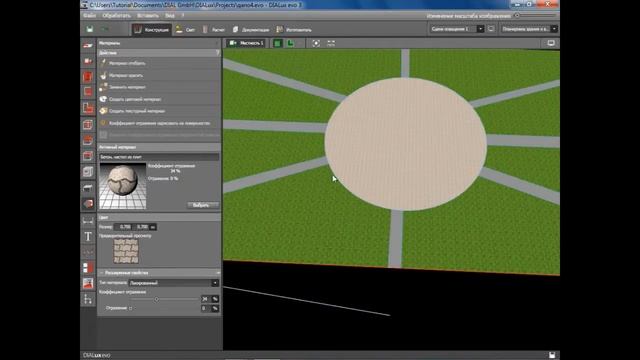Select the active red cube Materials tool

click(x=88, y=204)
